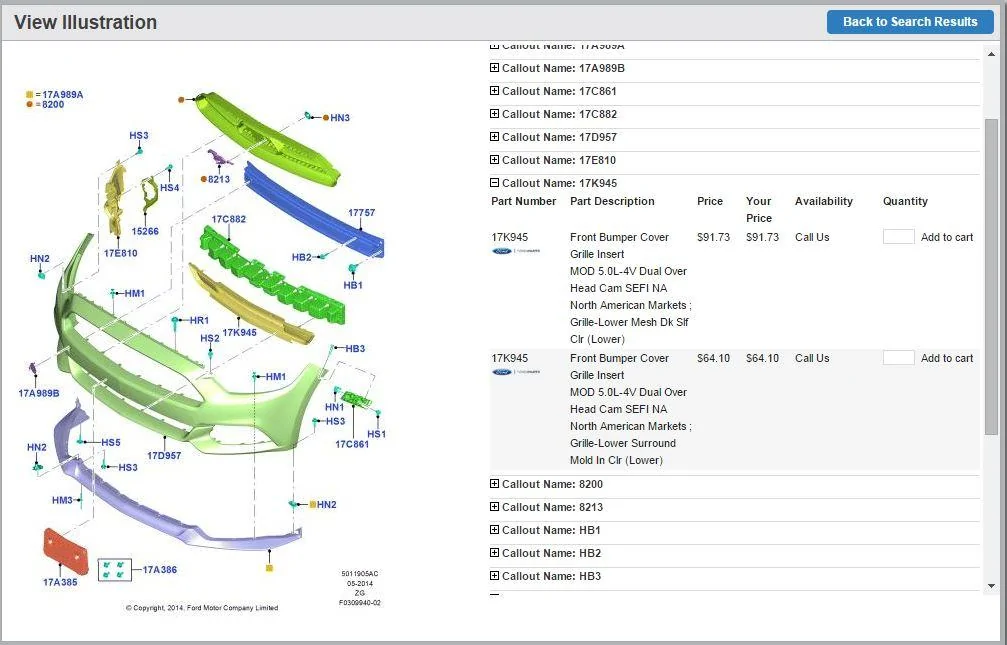Select the 17757 blue bumper beam part
1007x645 pixels.
pos(315,209)
